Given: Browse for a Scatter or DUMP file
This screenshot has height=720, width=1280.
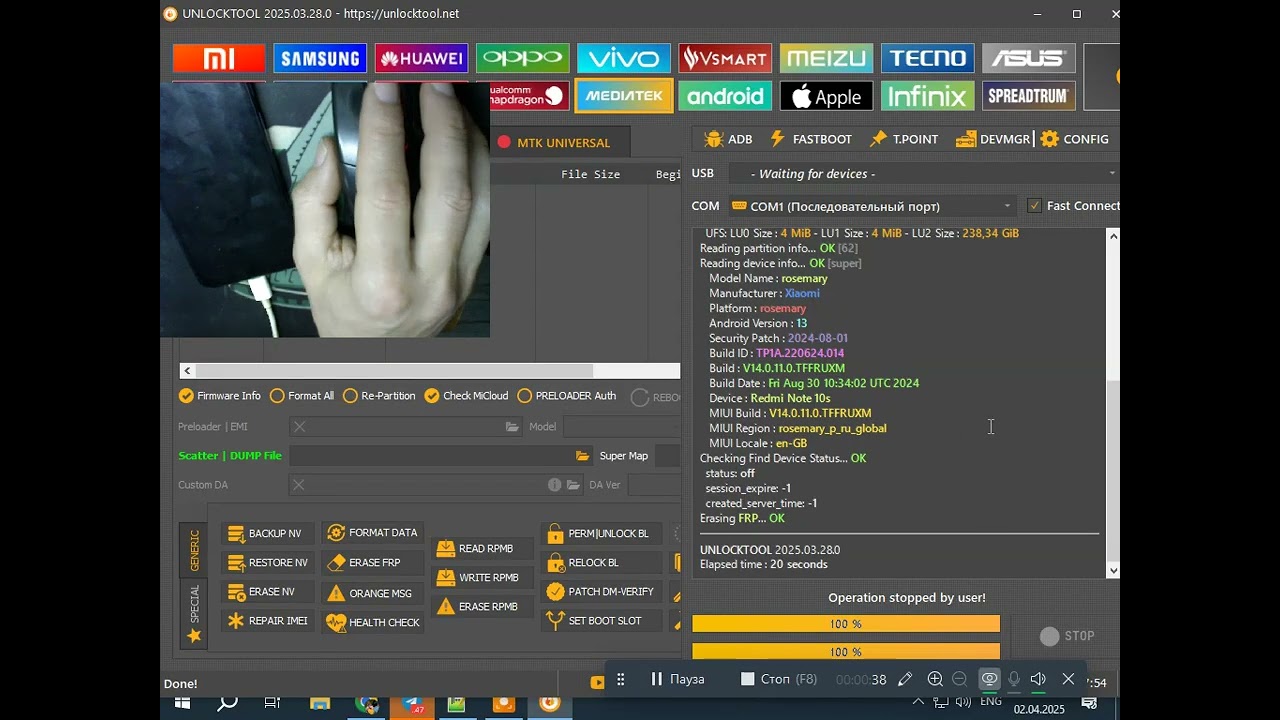Looking at the screenshot, I should pos(582,456).
